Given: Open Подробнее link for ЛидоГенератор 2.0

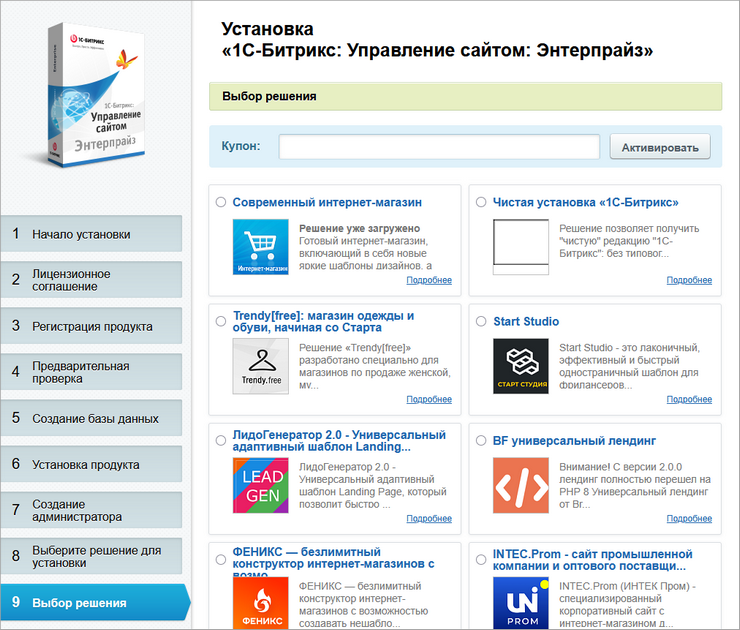Looking at the screenshot, I should tap(429, 519).
